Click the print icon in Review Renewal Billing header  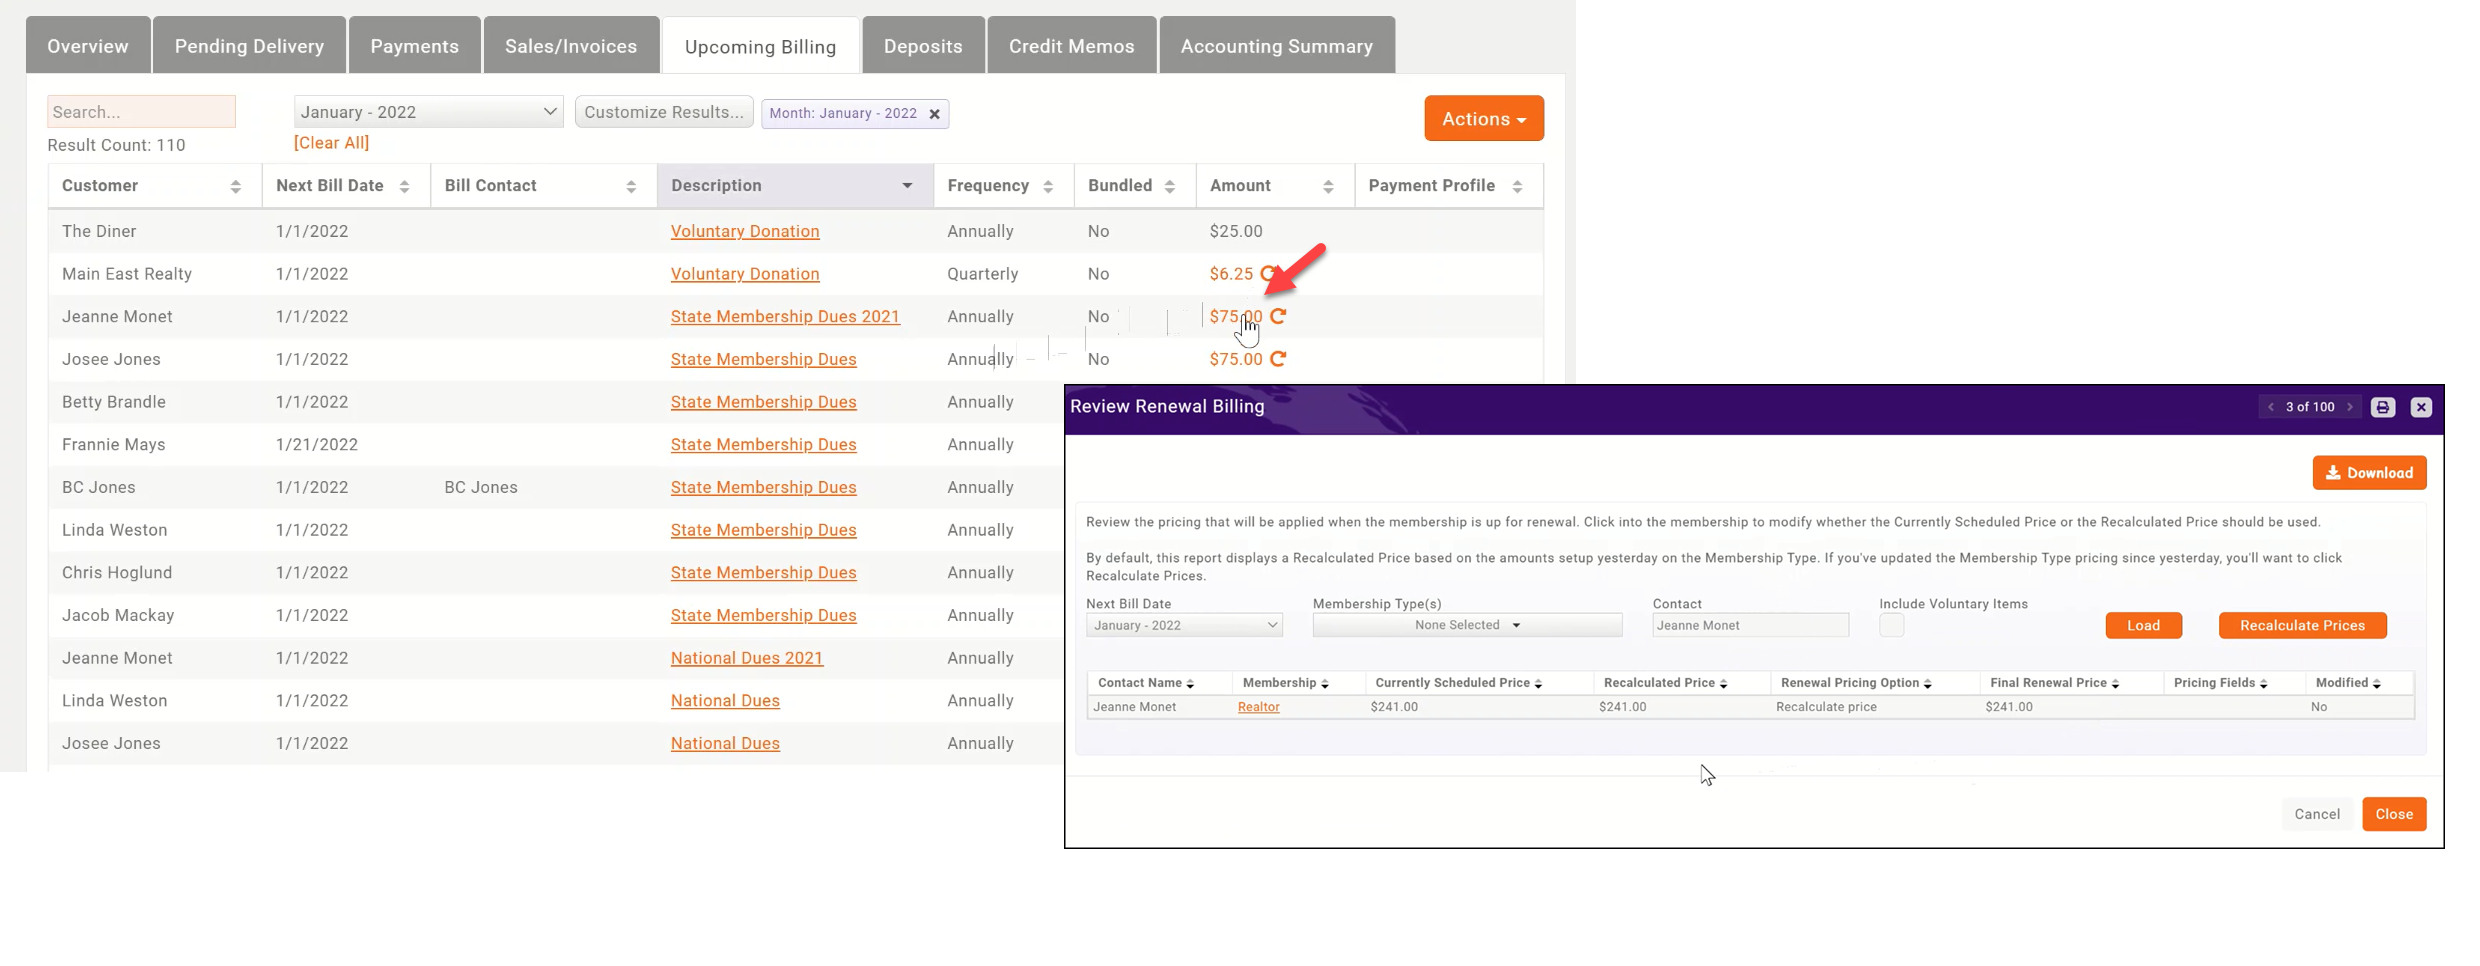point(2383,407)
